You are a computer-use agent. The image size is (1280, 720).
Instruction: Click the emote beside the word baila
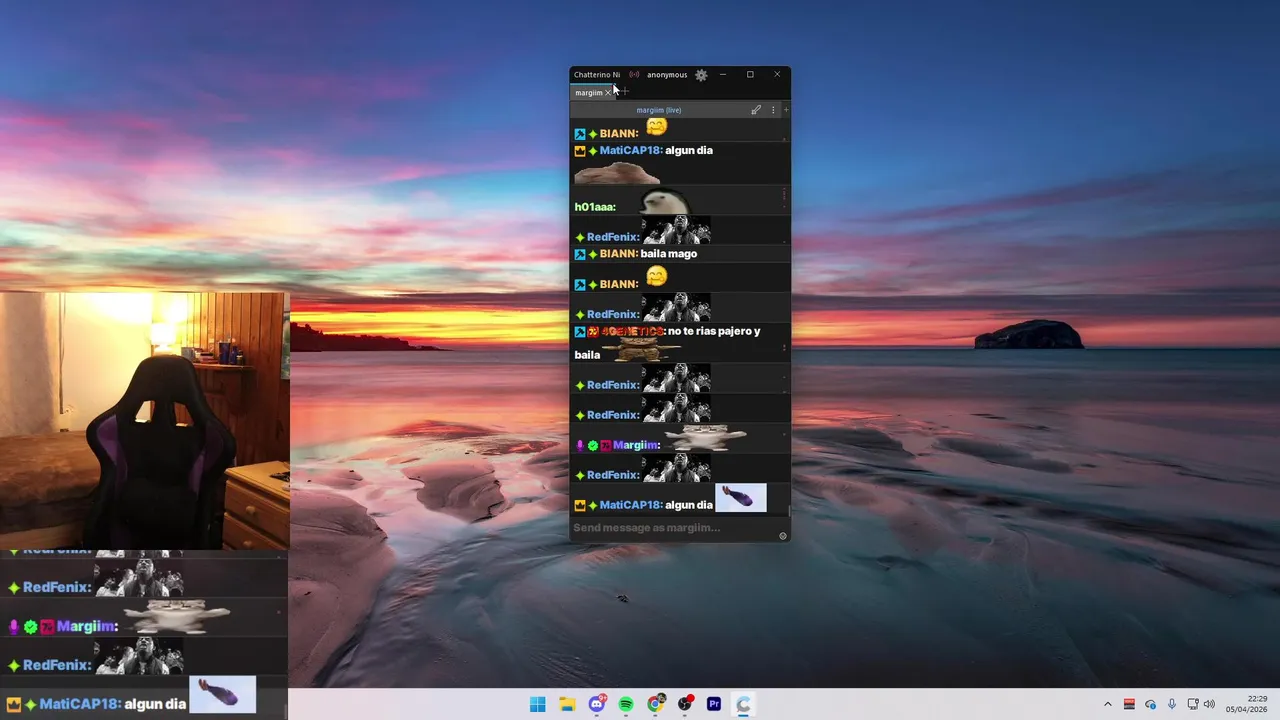pos(643,350)
